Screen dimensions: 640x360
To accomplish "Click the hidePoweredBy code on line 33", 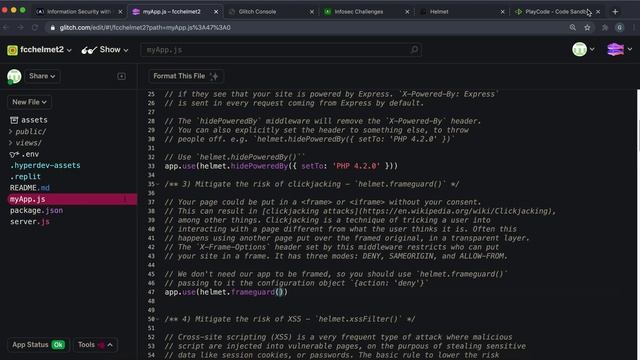I will 259,166.
